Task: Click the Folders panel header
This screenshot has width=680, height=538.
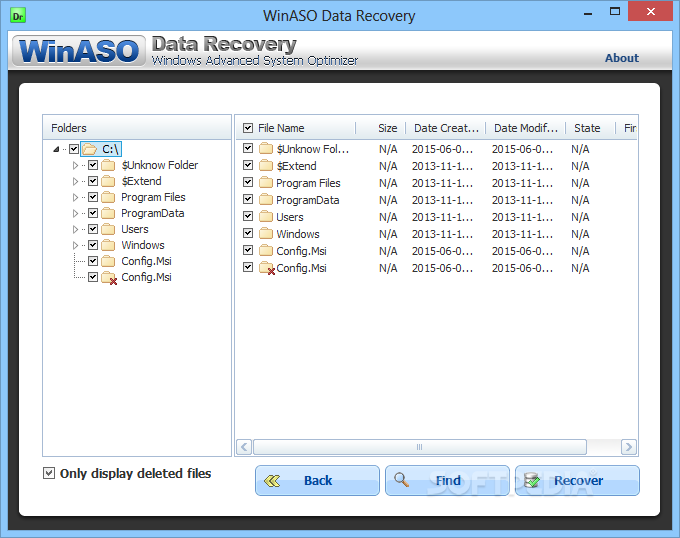Action: pyautogui.click(x=137, y=128)
